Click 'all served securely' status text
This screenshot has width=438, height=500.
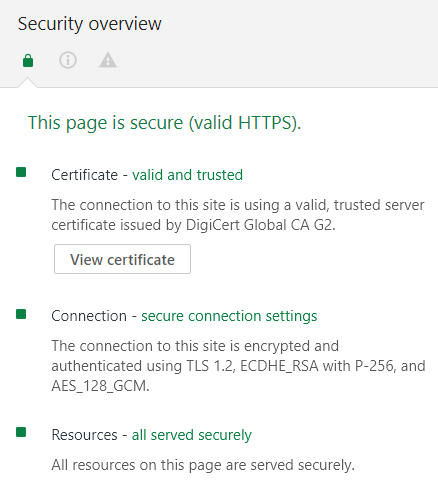tap(192, 435)
